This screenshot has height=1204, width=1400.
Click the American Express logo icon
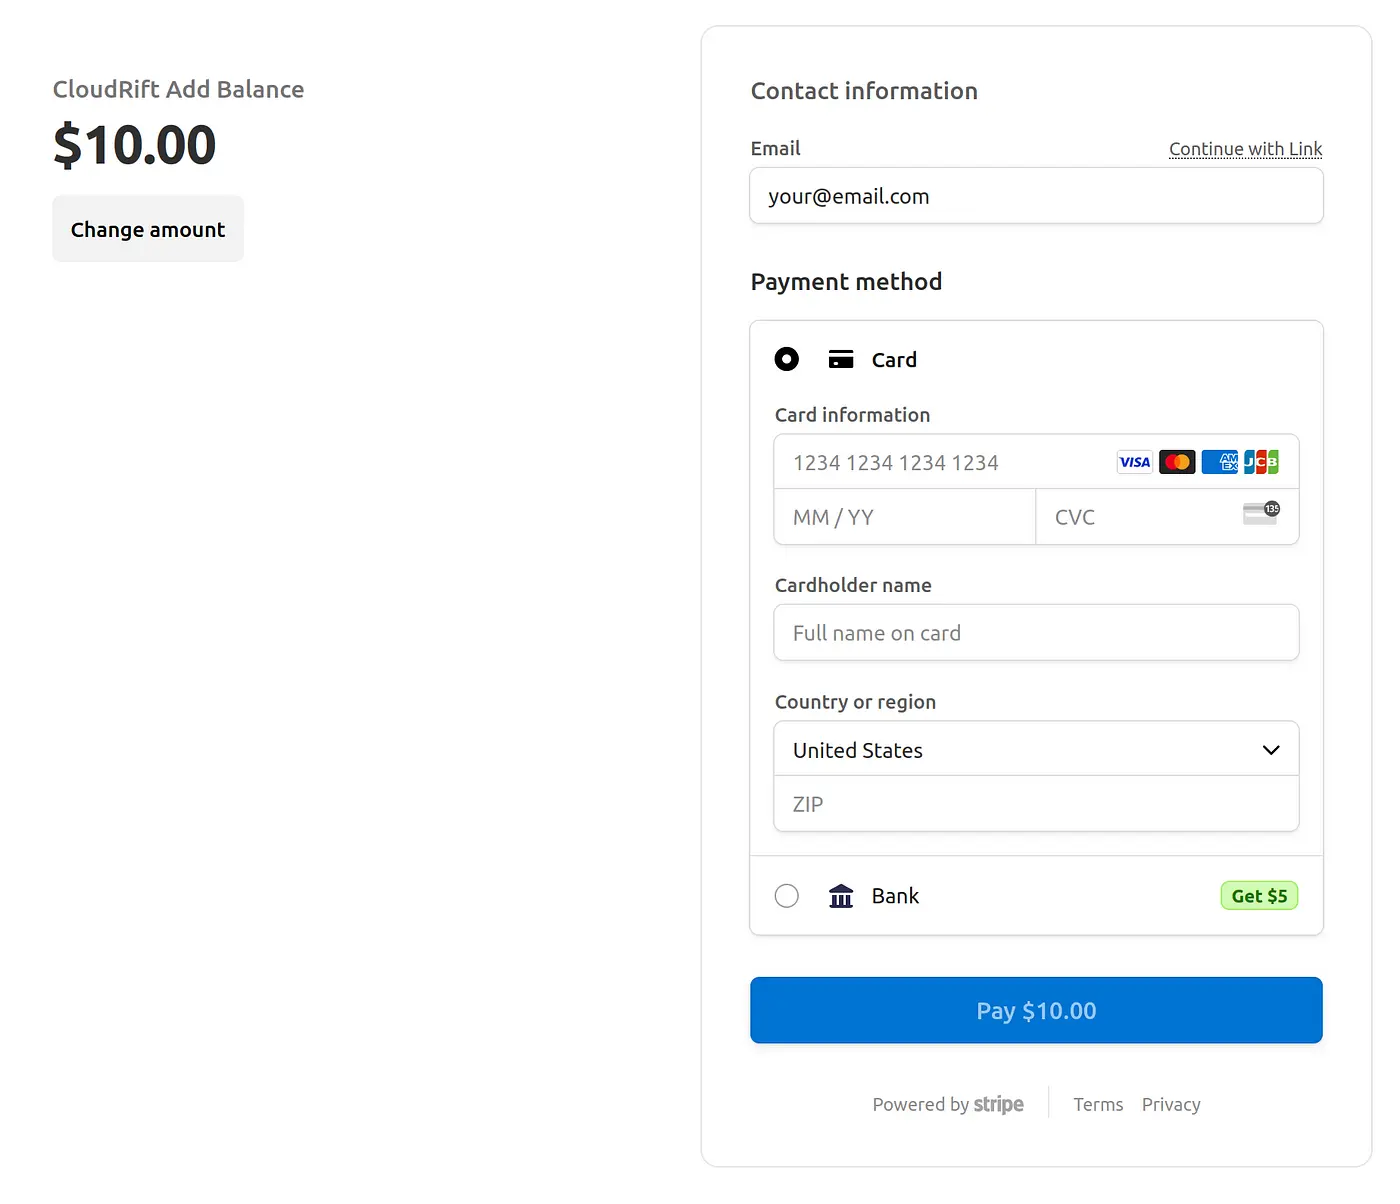pyautogui.click(x=1219, y=462)
